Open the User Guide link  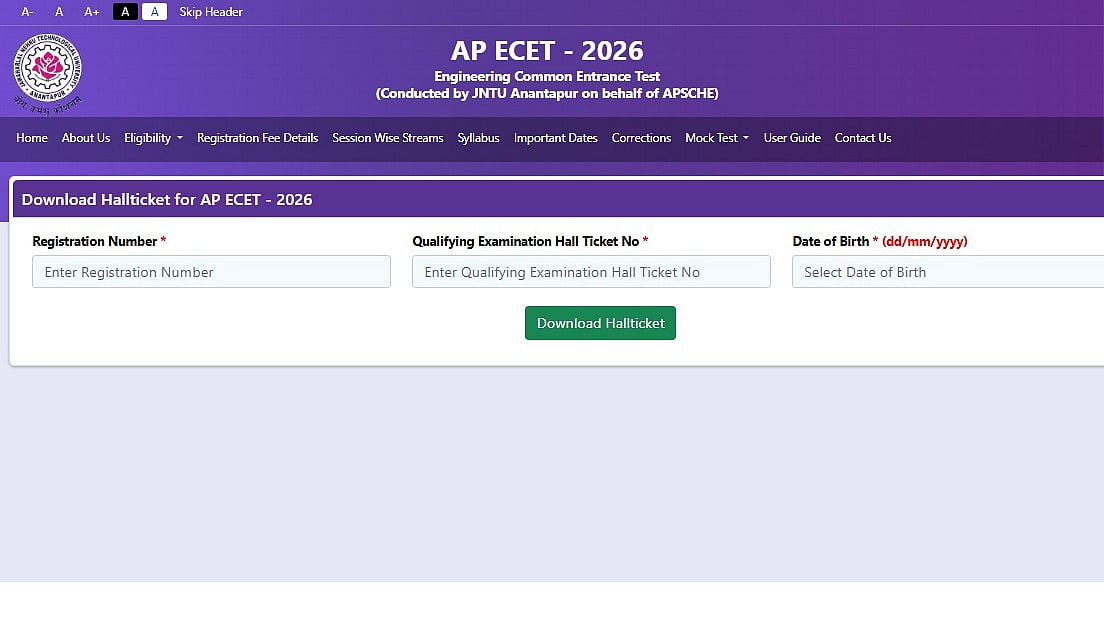point(792,138)
